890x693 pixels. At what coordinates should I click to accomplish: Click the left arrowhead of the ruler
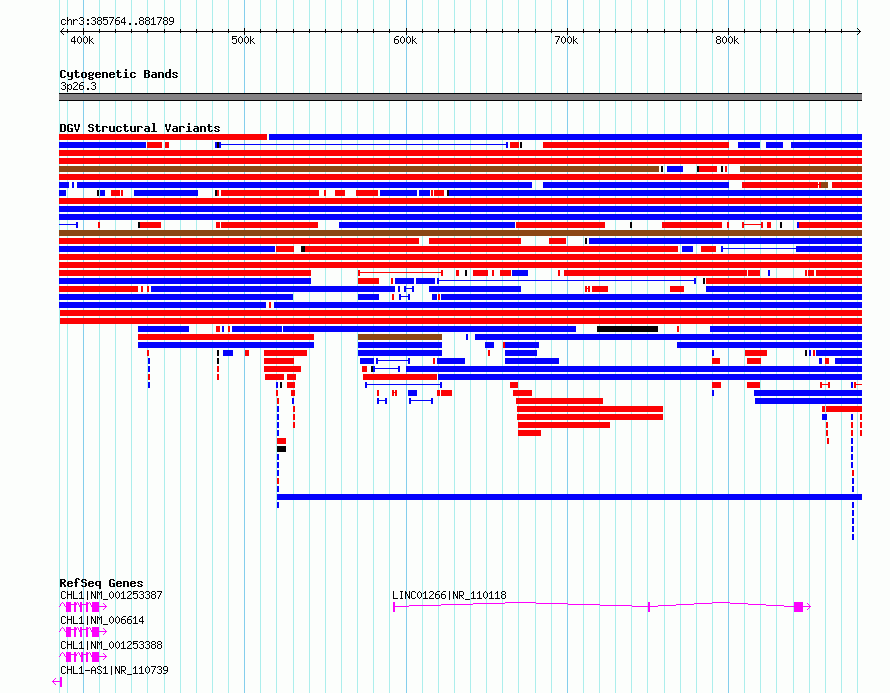point(62,31)
